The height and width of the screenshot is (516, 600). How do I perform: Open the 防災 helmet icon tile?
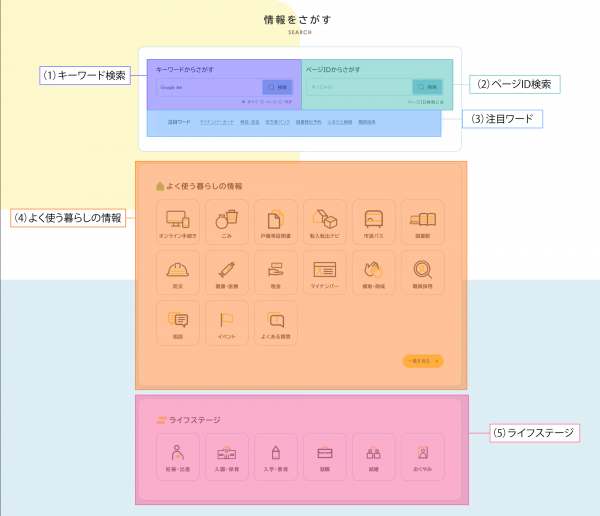click(x=178, y=273)
